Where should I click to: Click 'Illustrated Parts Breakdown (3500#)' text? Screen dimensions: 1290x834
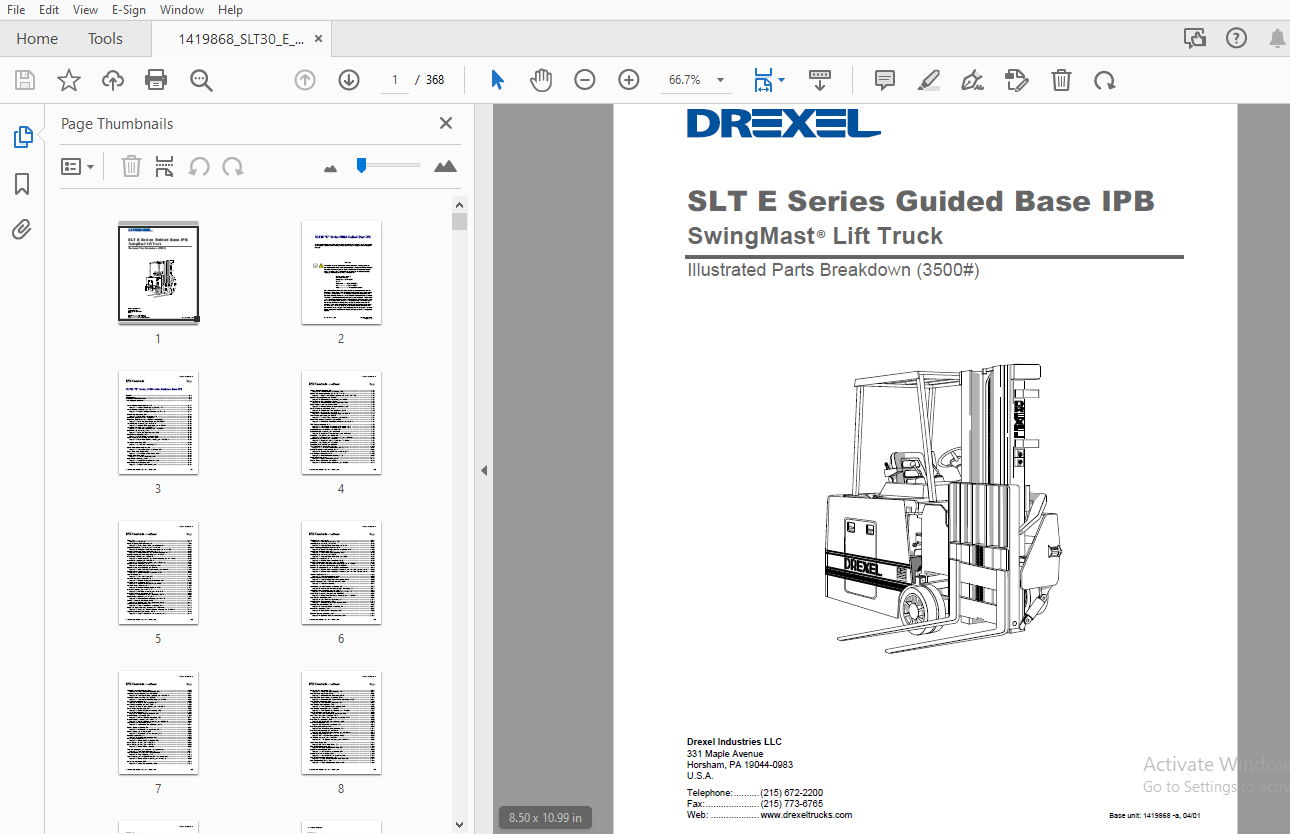click(x=833, y=270)
